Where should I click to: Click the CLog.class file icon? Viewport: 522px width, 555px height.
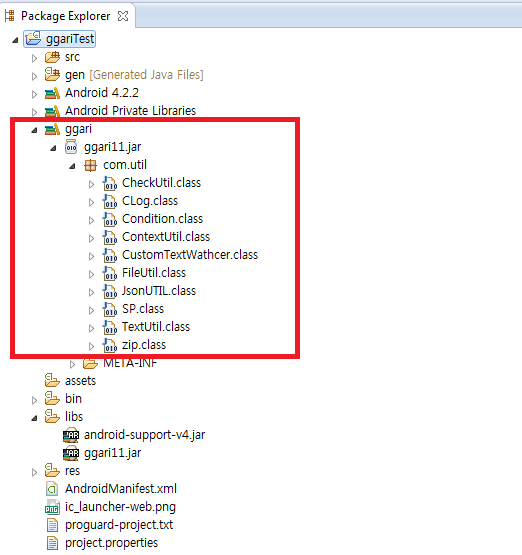110,201
